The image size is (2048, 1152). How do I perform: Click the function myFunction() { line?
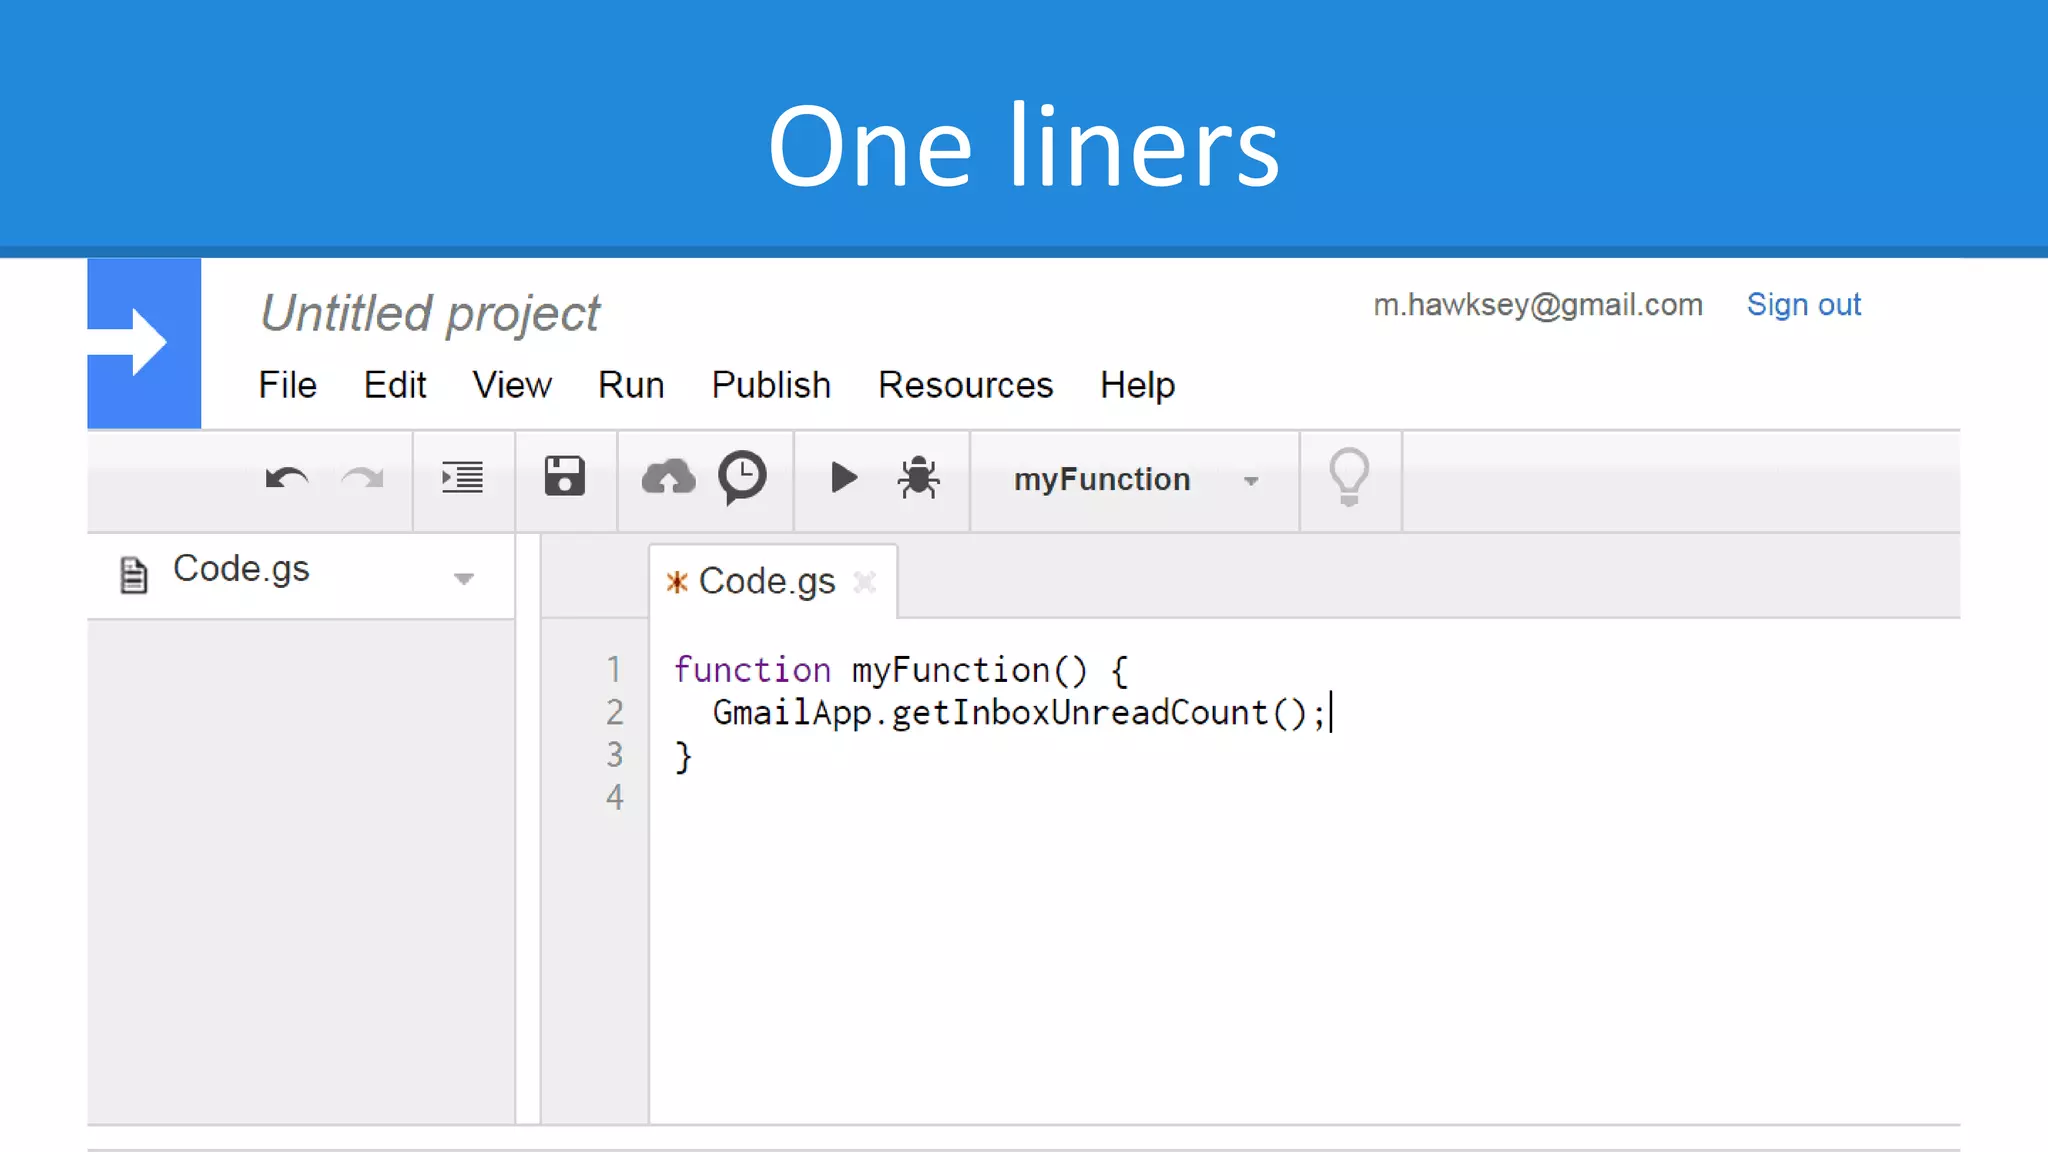point(901,670)
